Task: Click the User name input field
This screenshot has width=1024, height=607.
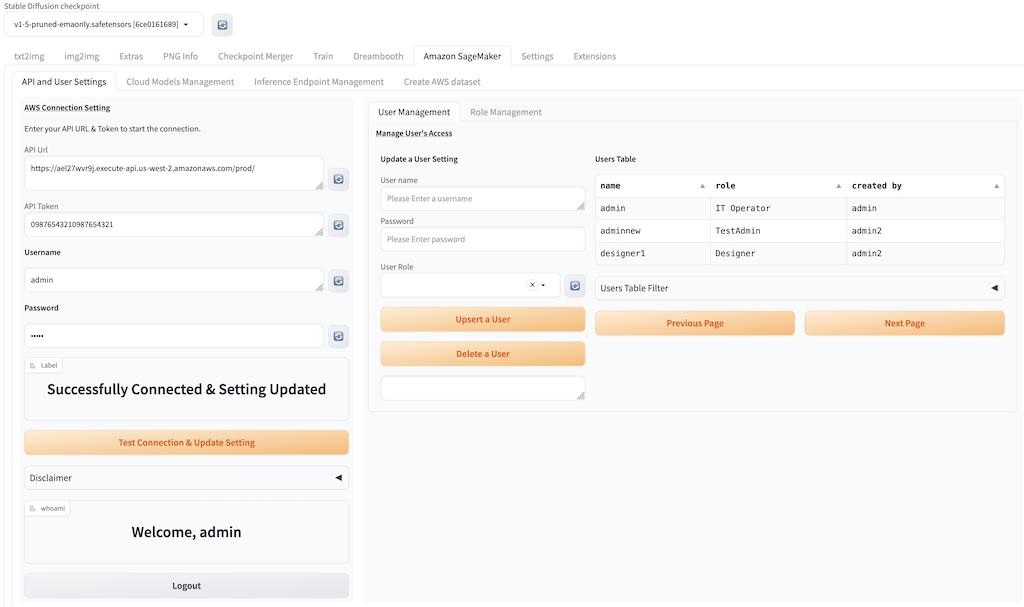Action: click(x=483, y=199)
